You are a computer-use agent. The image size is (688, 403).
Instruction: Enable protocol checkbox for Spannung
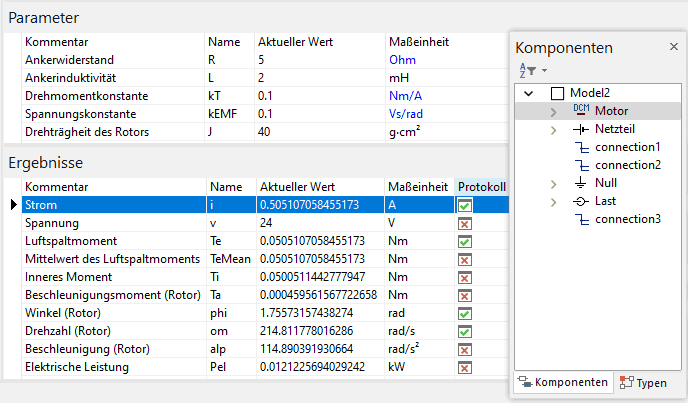pos(465,223)
